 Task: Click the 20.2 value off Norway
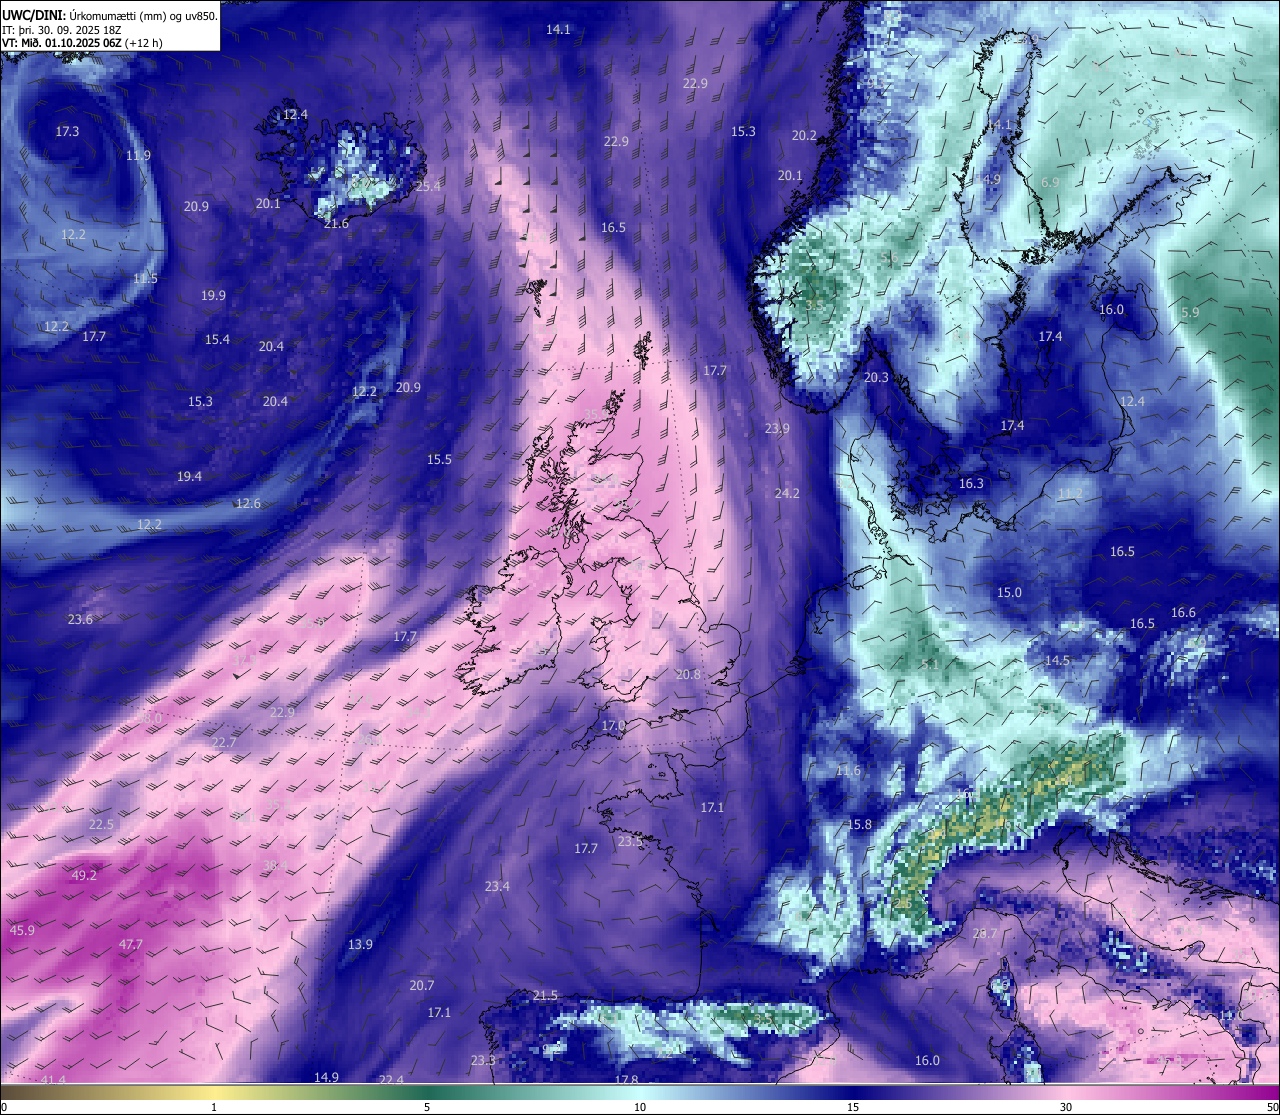804,135
